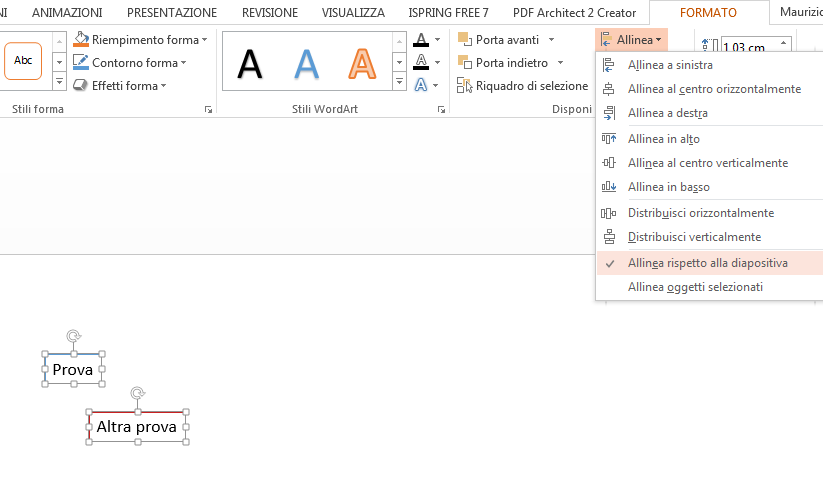Click the Allinea a sinistra icon
The width and height of the screenshot is (823, 484).
coord(608,65)
